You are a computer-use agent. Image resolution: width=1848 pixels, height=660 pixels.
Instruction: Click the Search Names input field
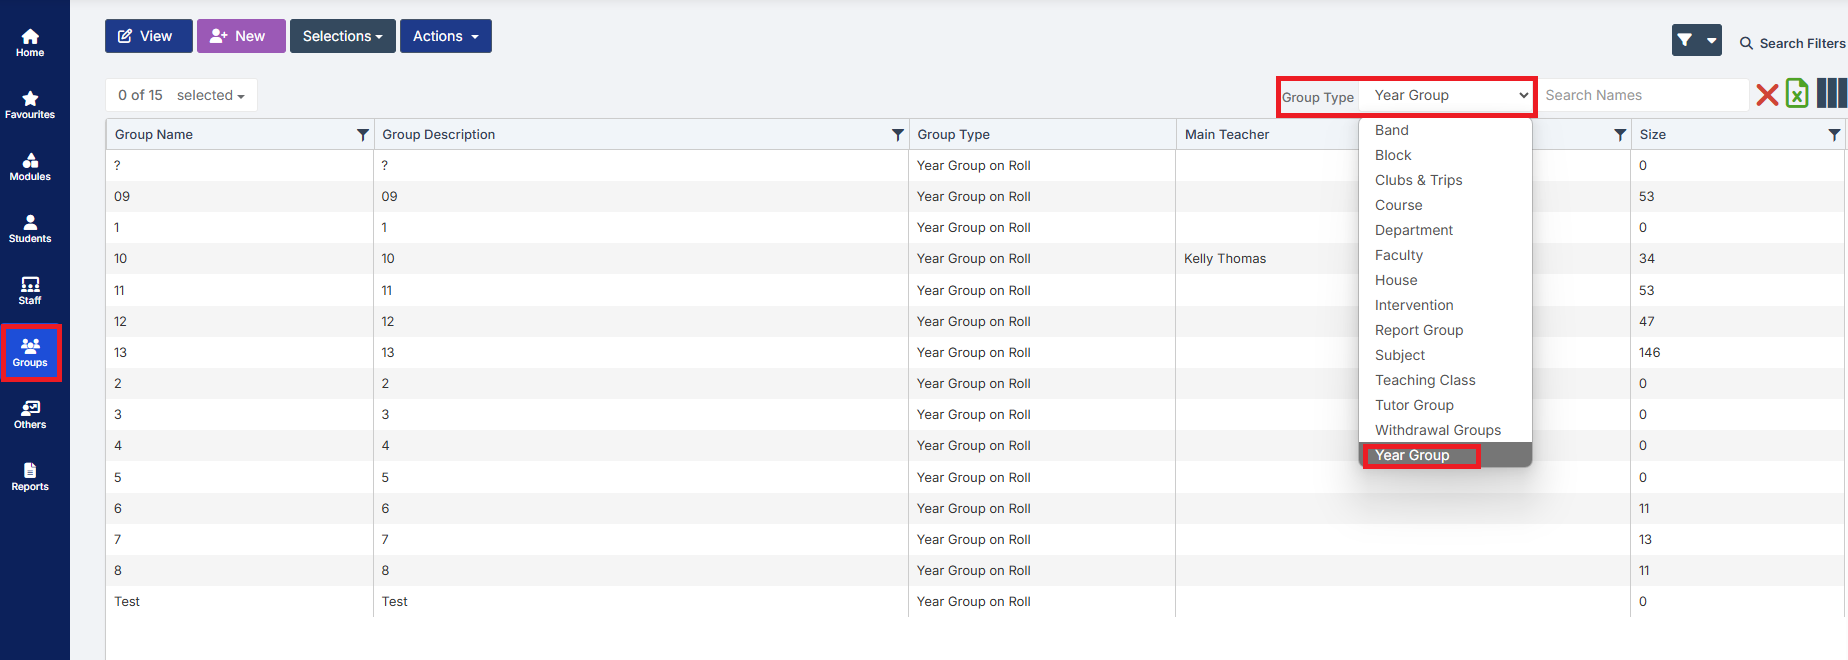point(1642,95)
